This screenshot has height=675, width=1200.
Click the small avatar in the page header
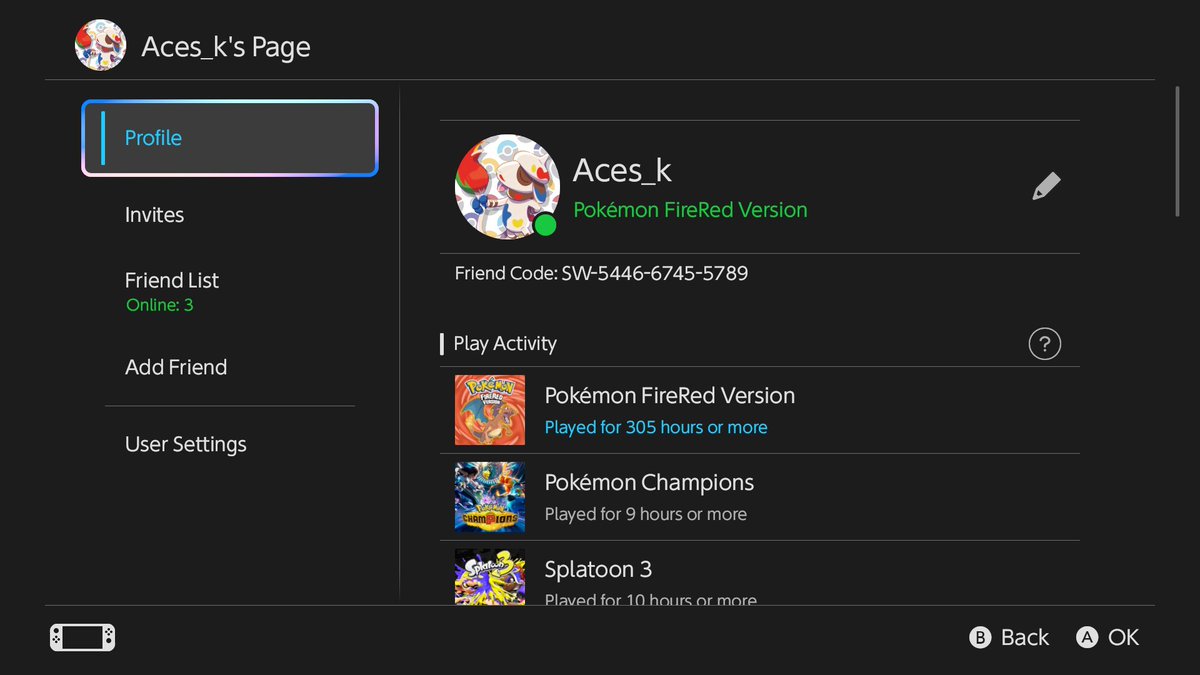[101, 46]
